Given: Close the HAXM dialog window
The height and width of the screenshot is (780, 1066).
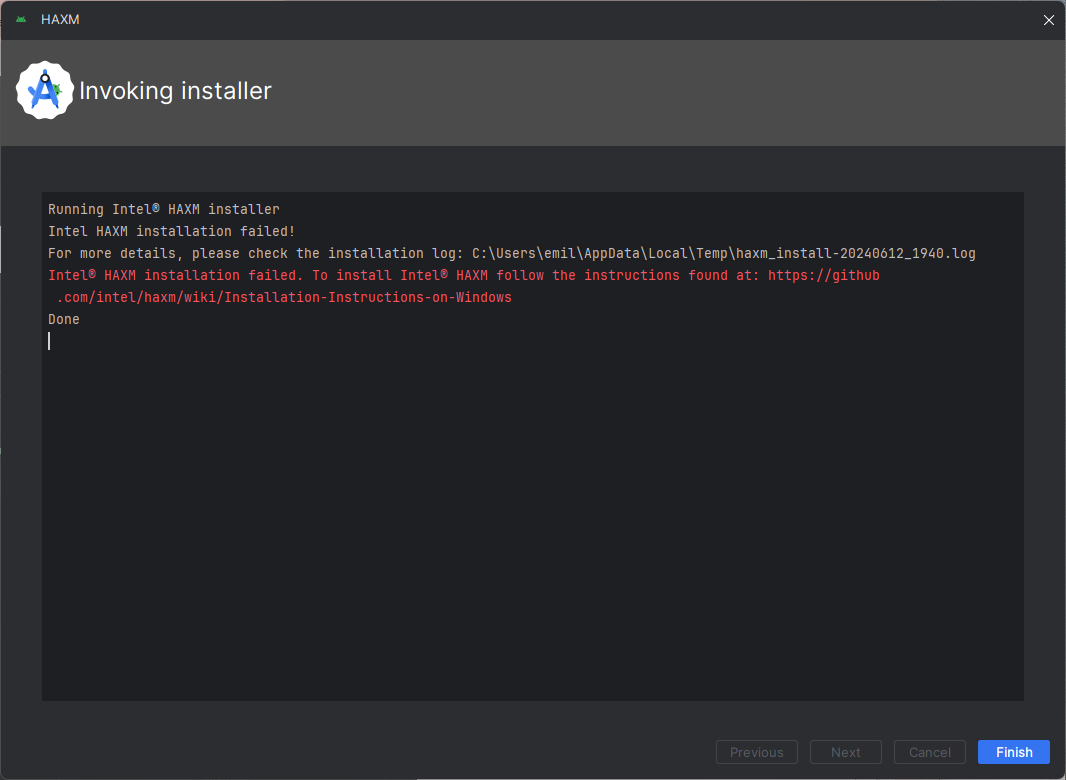Looking at the screenshot, I should [x=1048, y=20].
